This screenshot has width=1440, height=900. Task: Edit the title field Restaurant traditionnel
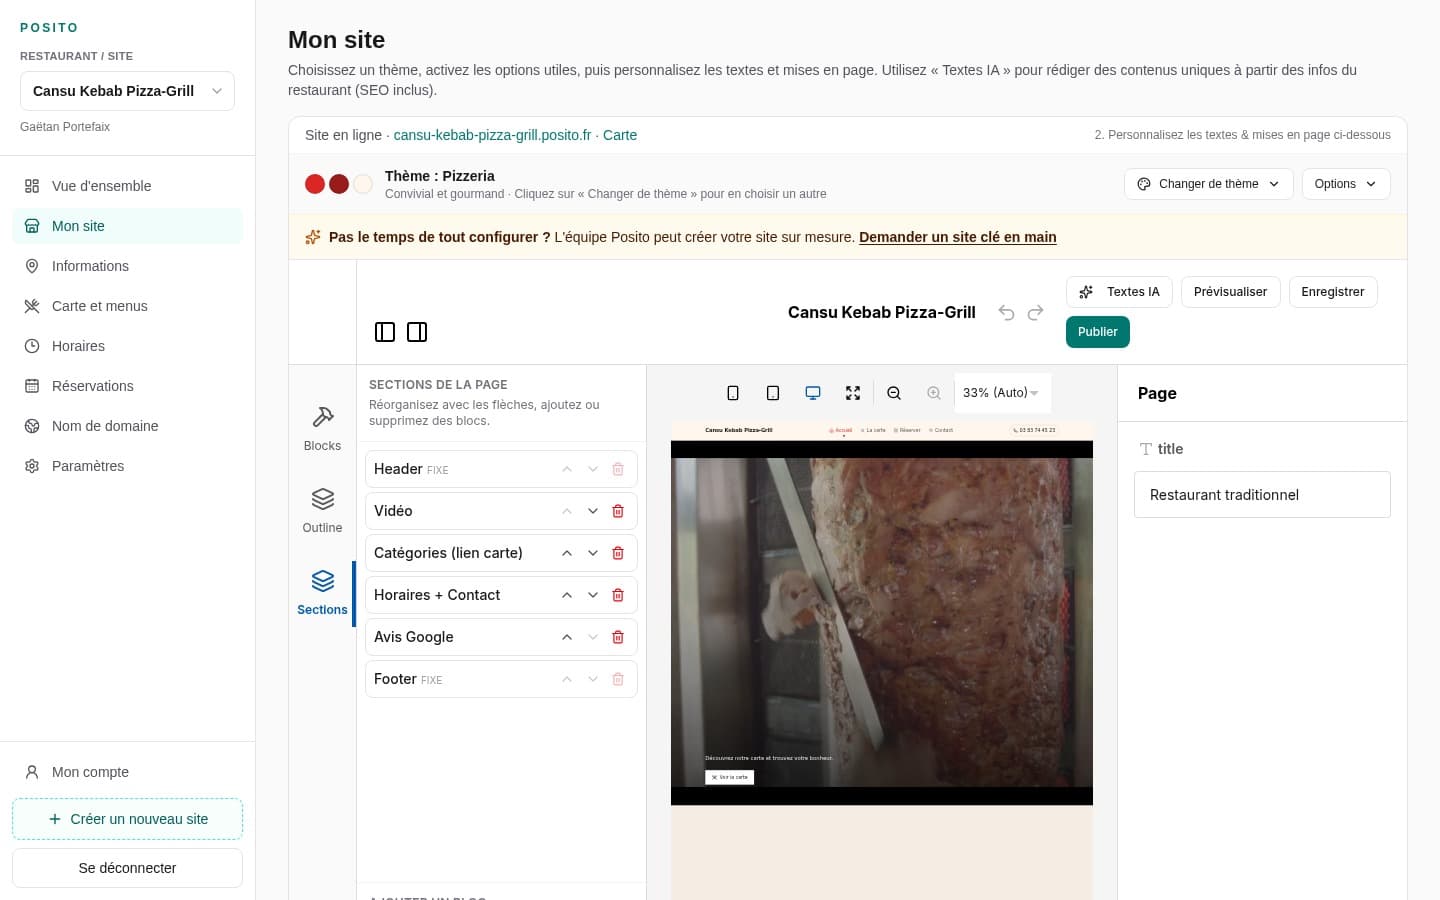point(1262,495)
